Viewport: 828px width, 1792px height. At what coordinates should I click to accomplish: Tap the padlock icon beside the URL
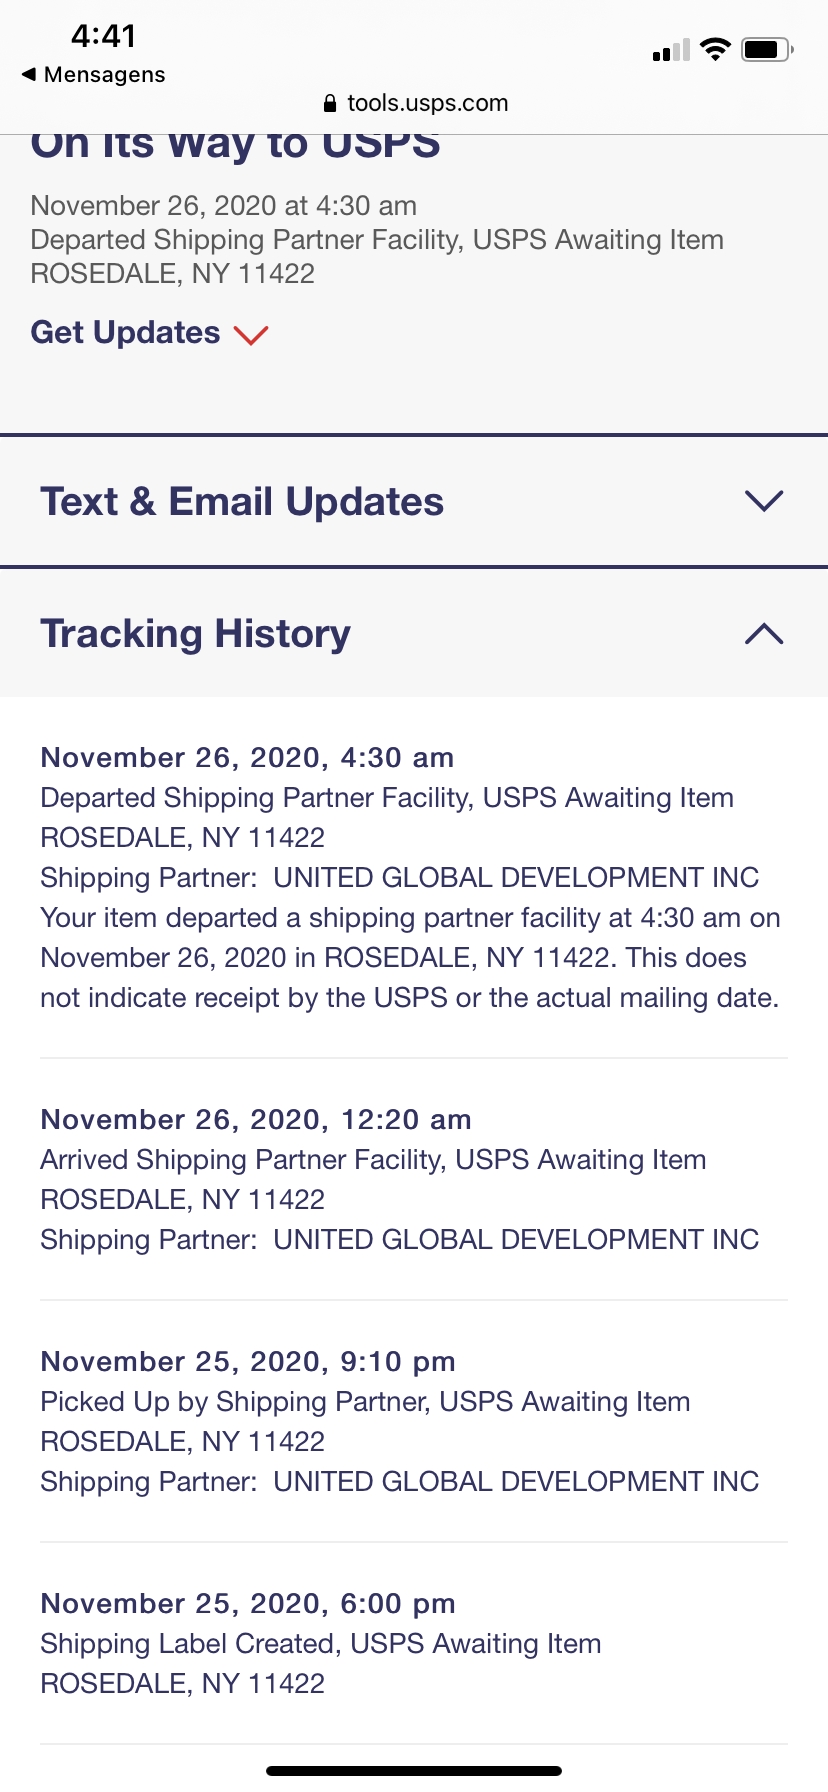[330, 103]
